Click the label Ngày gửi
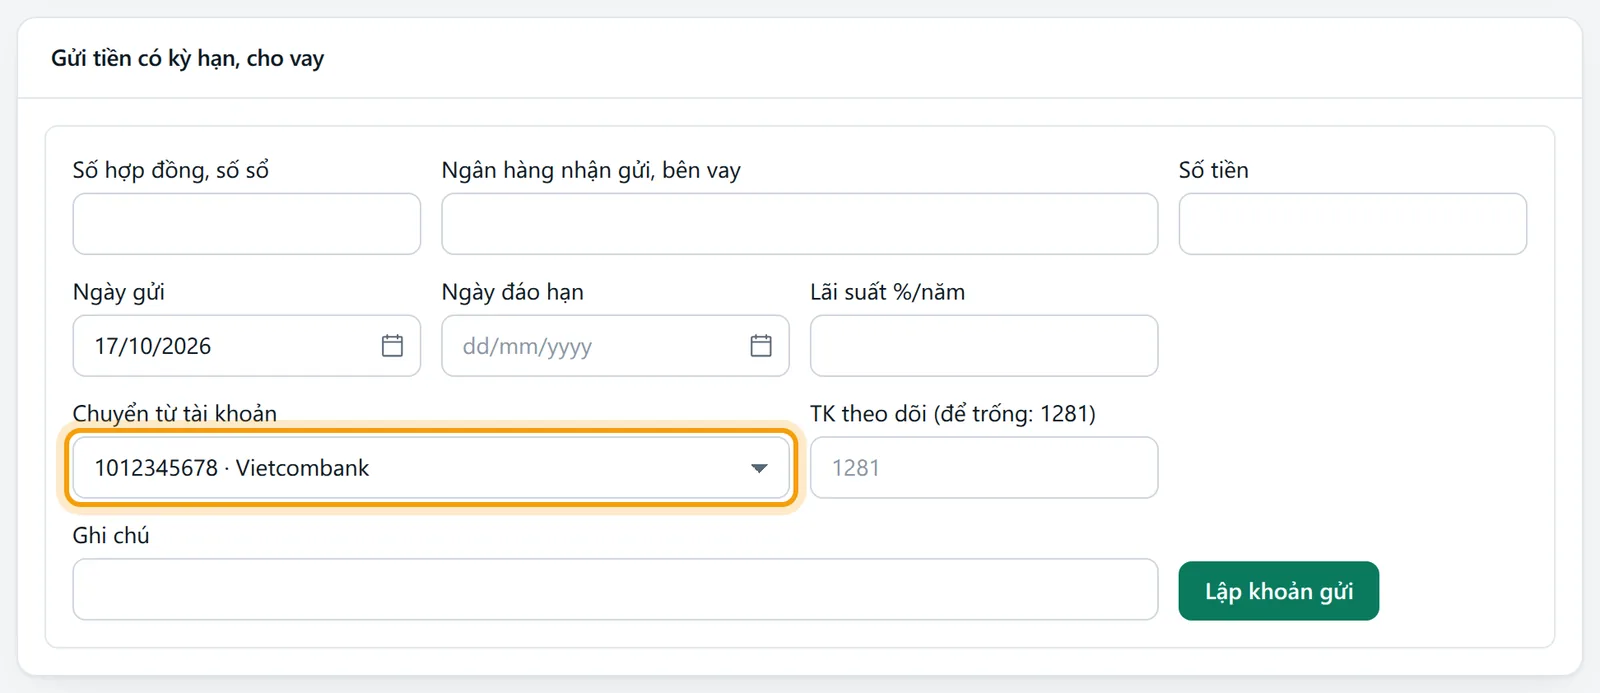The width and height of the screenshot is (1600, 693). point(119,292)
